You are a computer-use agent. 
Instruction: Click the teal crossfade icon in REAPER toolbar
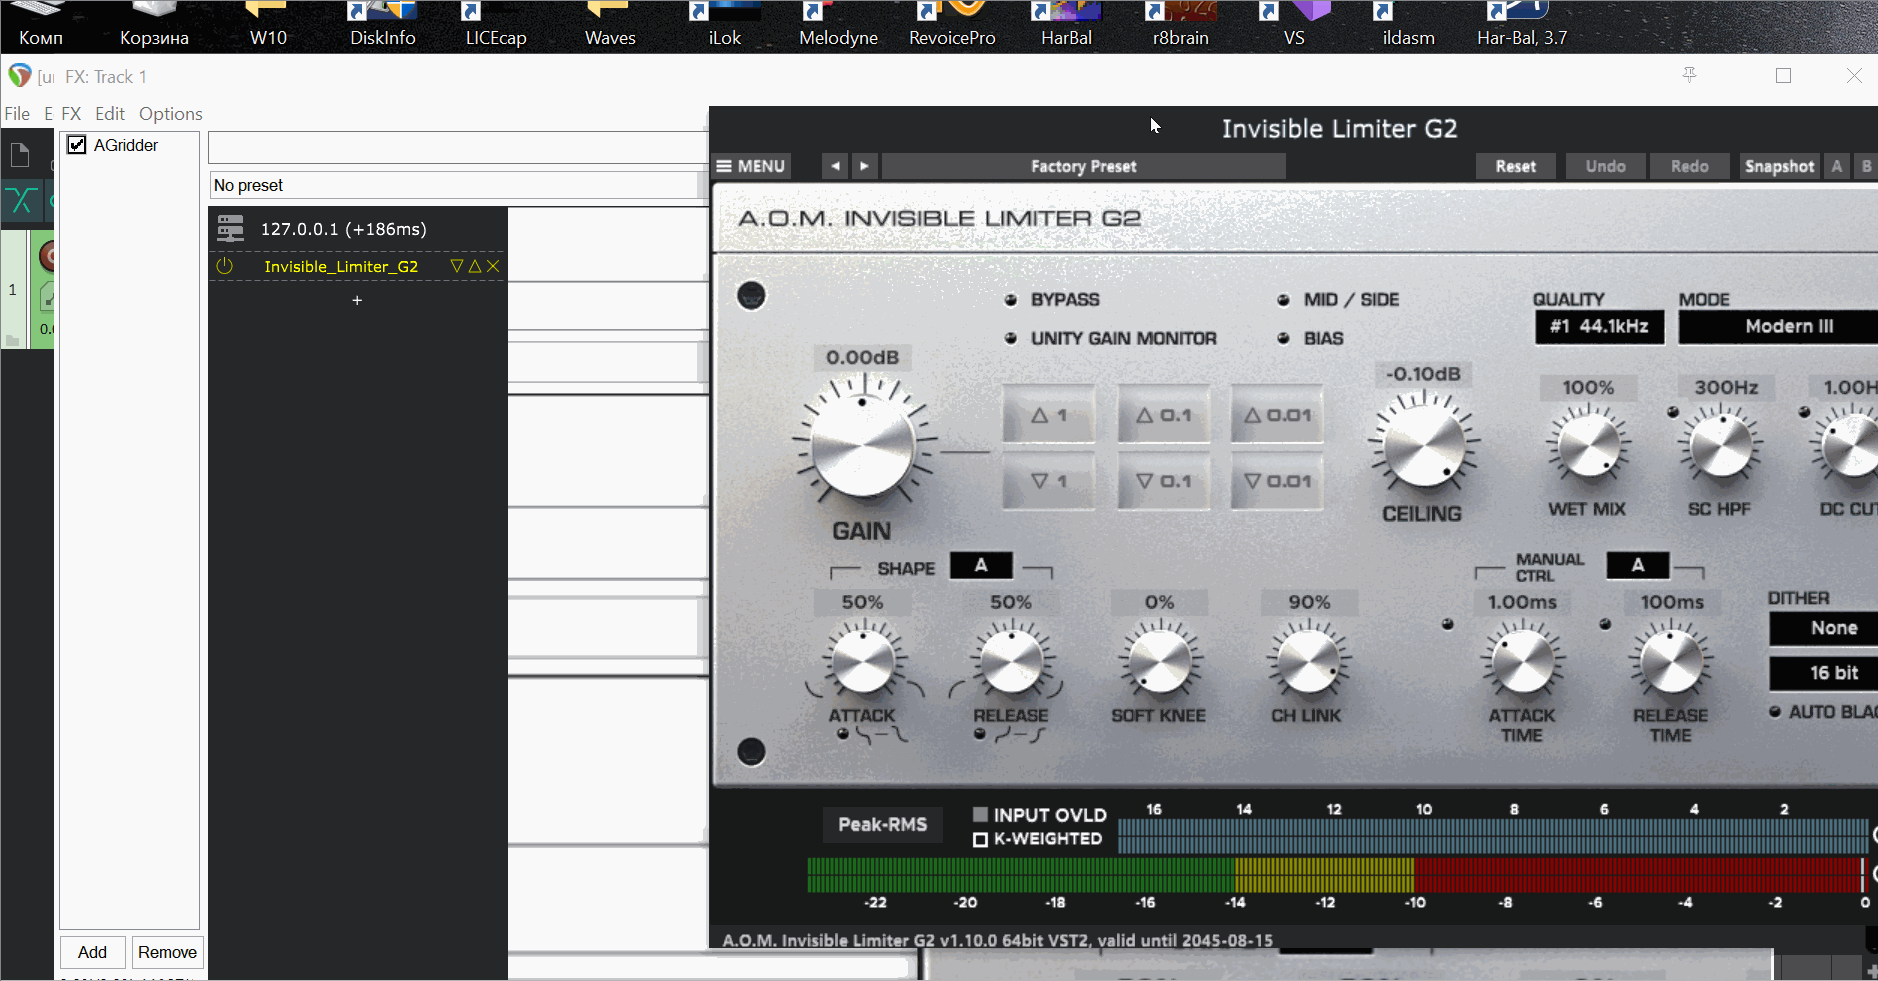coord(21,201)
